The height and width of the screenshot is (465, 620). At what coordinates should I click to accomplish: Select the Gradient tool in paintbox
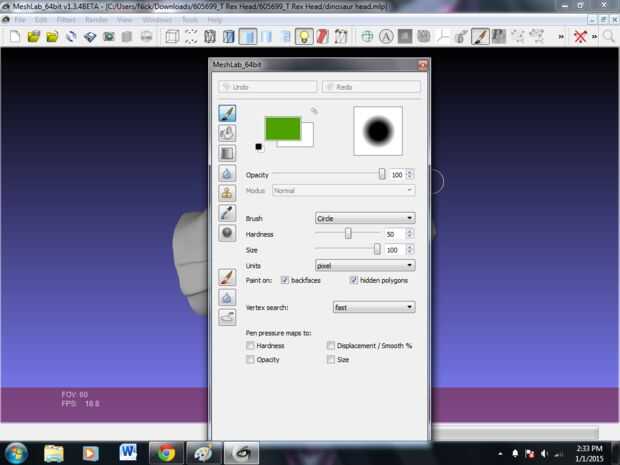(x=227, y=153)
